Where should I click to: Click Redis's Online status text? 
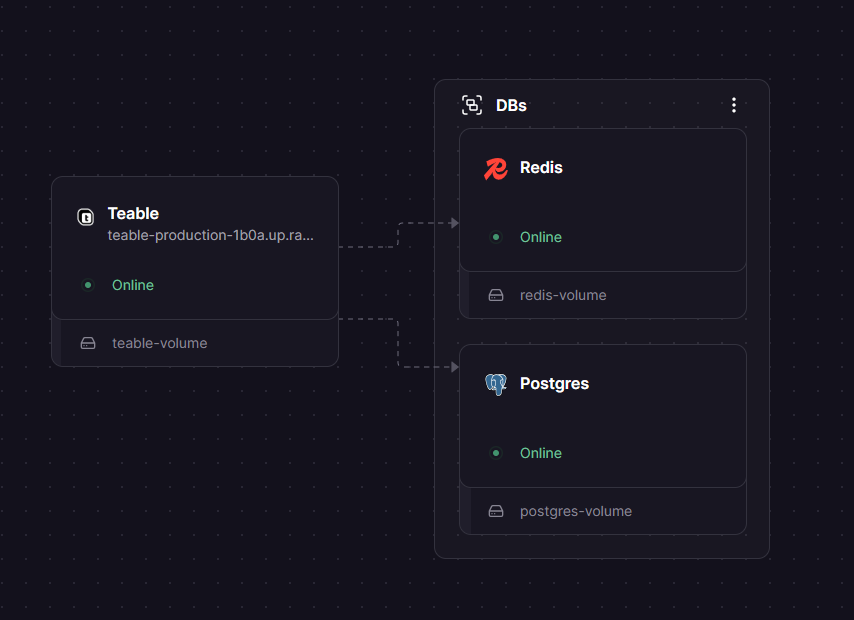tap(541, 237)
